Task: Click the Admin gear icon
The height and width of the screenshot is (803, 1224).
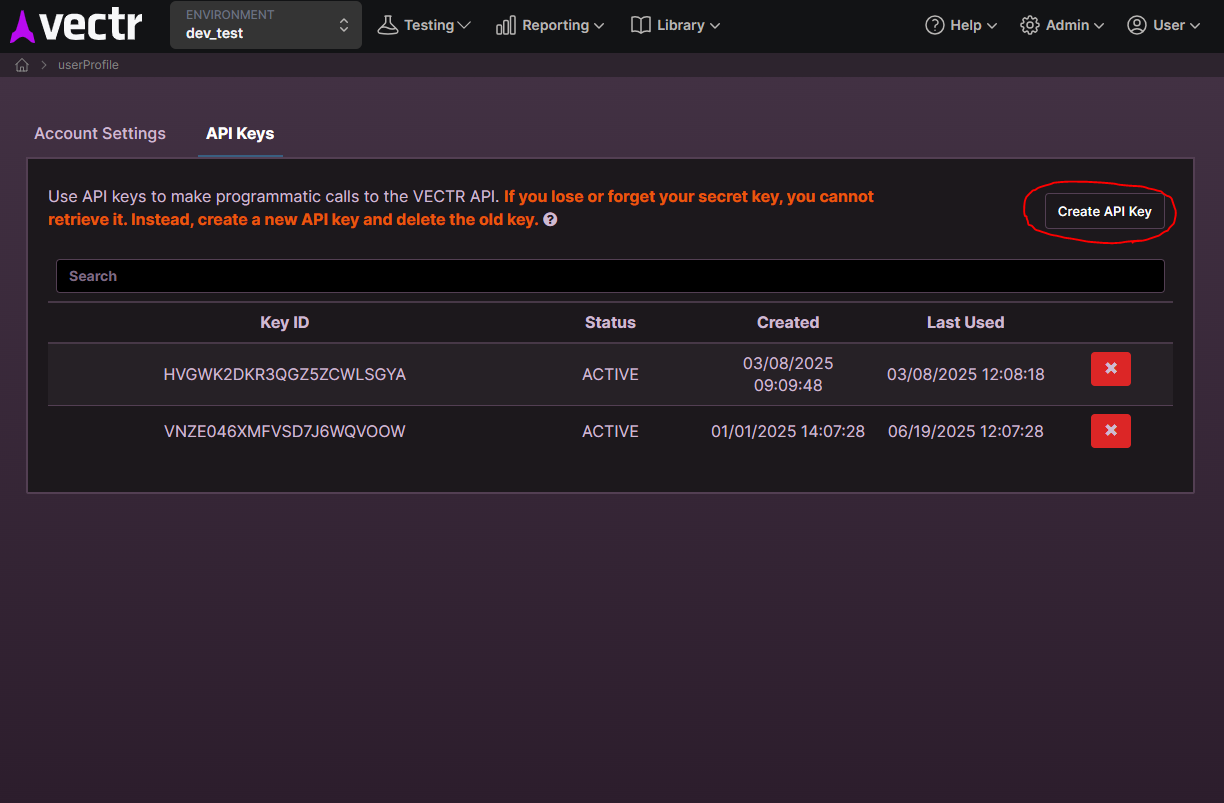Action: click(1029, 24)
